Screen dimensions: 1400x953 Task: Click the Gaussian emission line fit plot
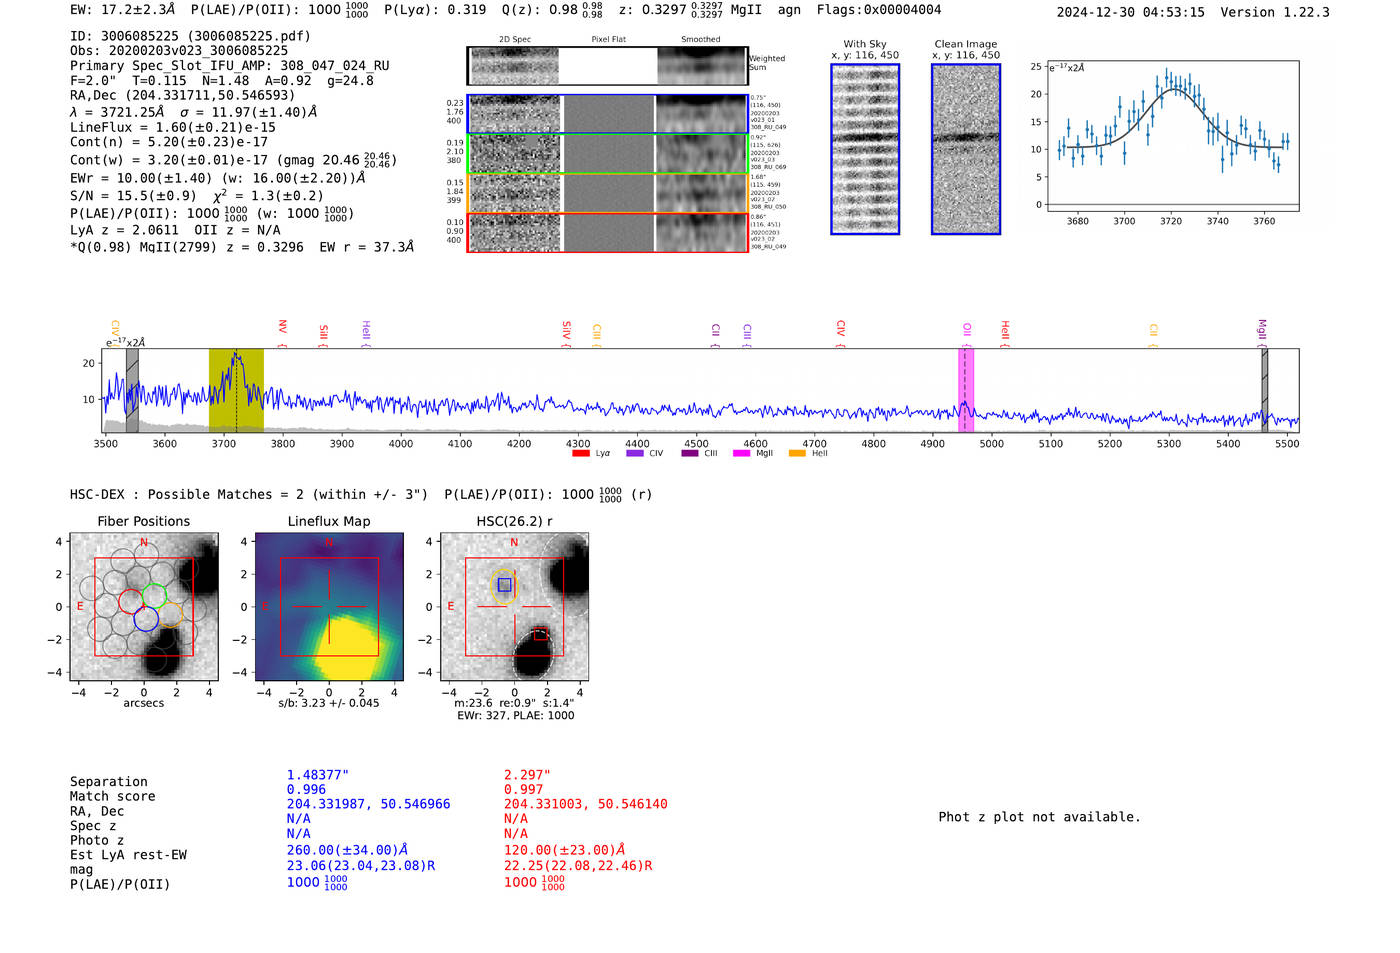click(x=1172, y=136)
